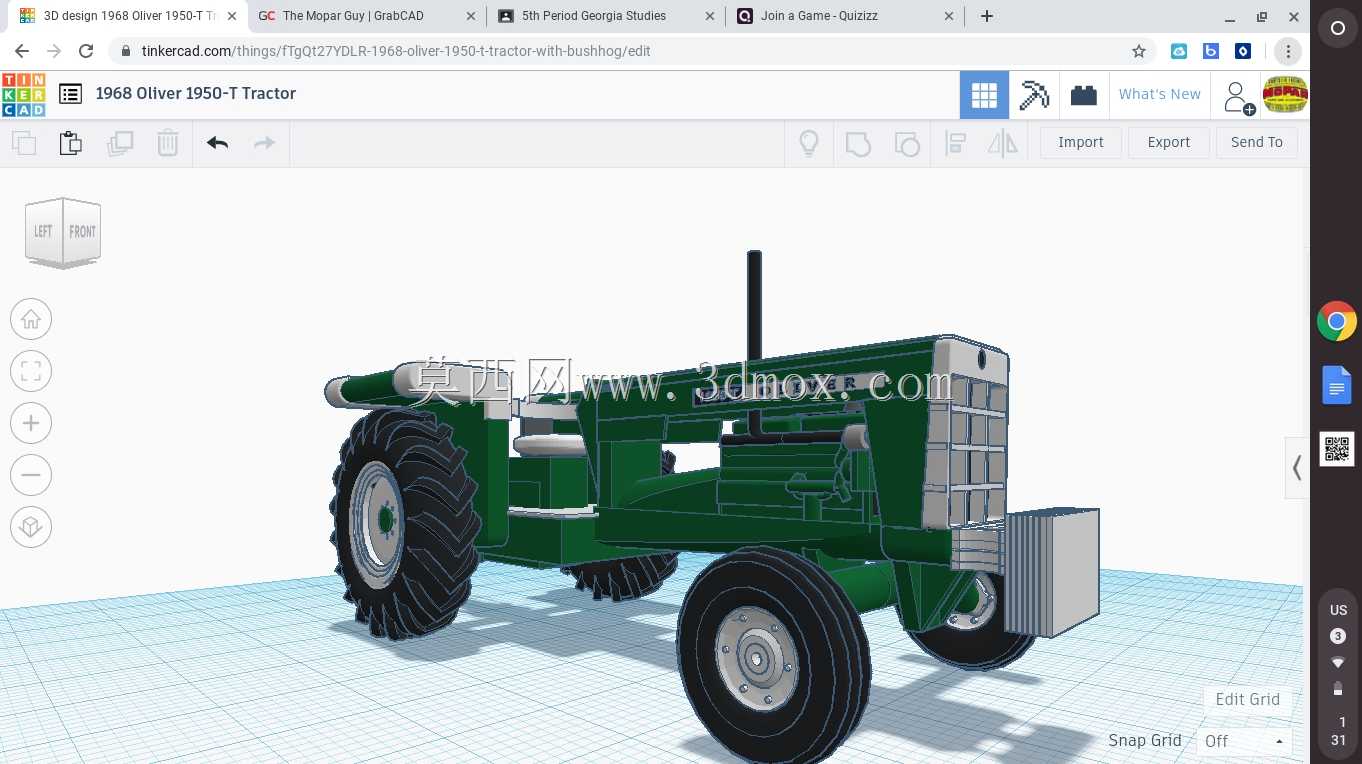Switch to 3D design grid view
Screen dimensions: 1362x764
(x=984, y=95)
